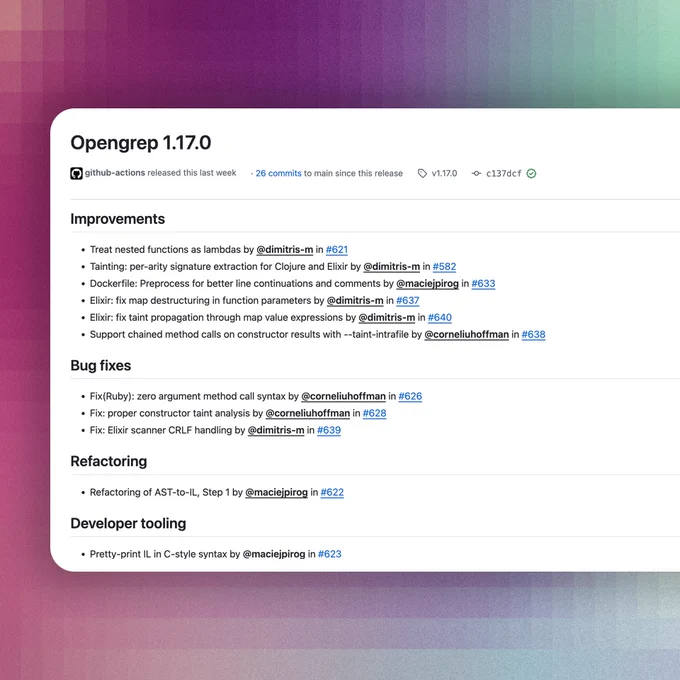
Task: Click the text "released this last week"
Action: point(192,173)
